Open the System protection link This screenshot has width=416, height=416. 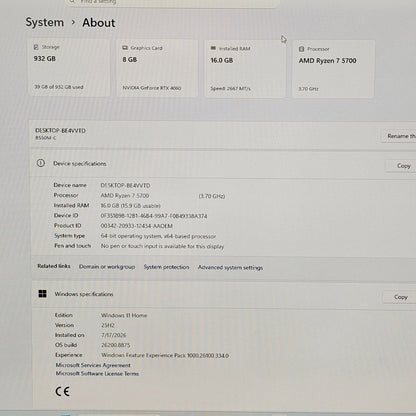[x=166, y=267]
